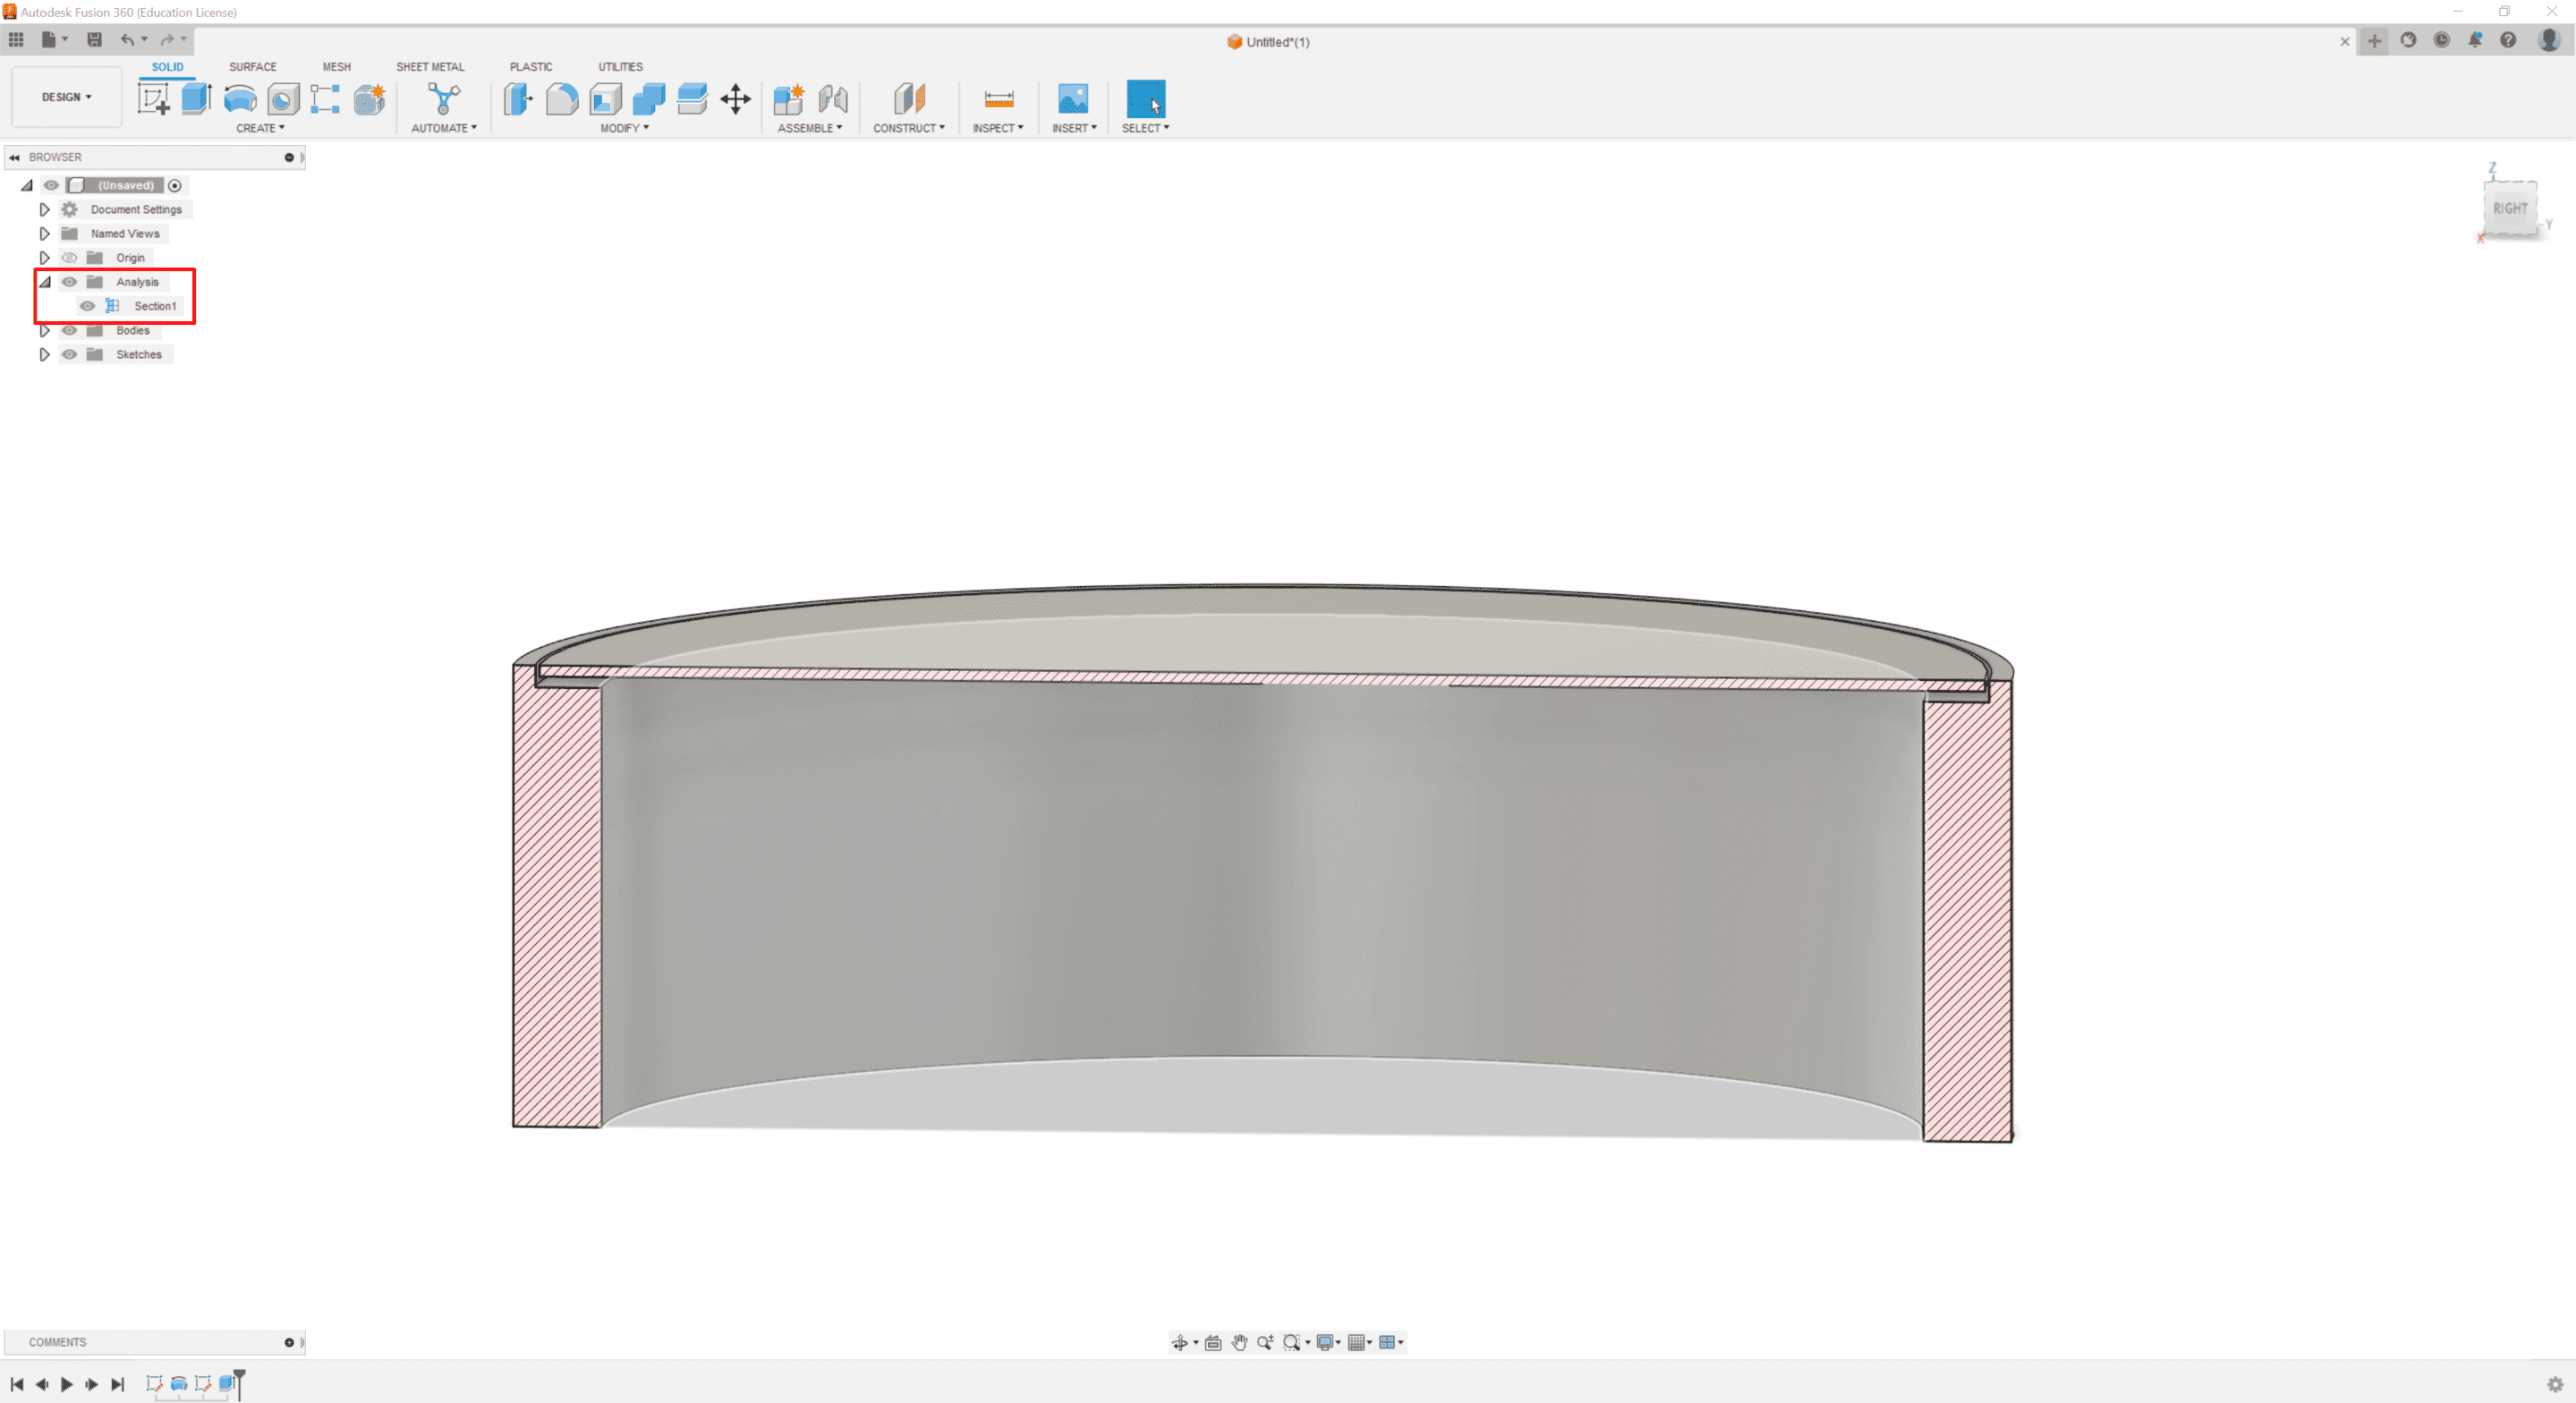The image size is (2576, 1403).
Task: Toggle visibility of the Origin folder
Action: tap(69, 258)
